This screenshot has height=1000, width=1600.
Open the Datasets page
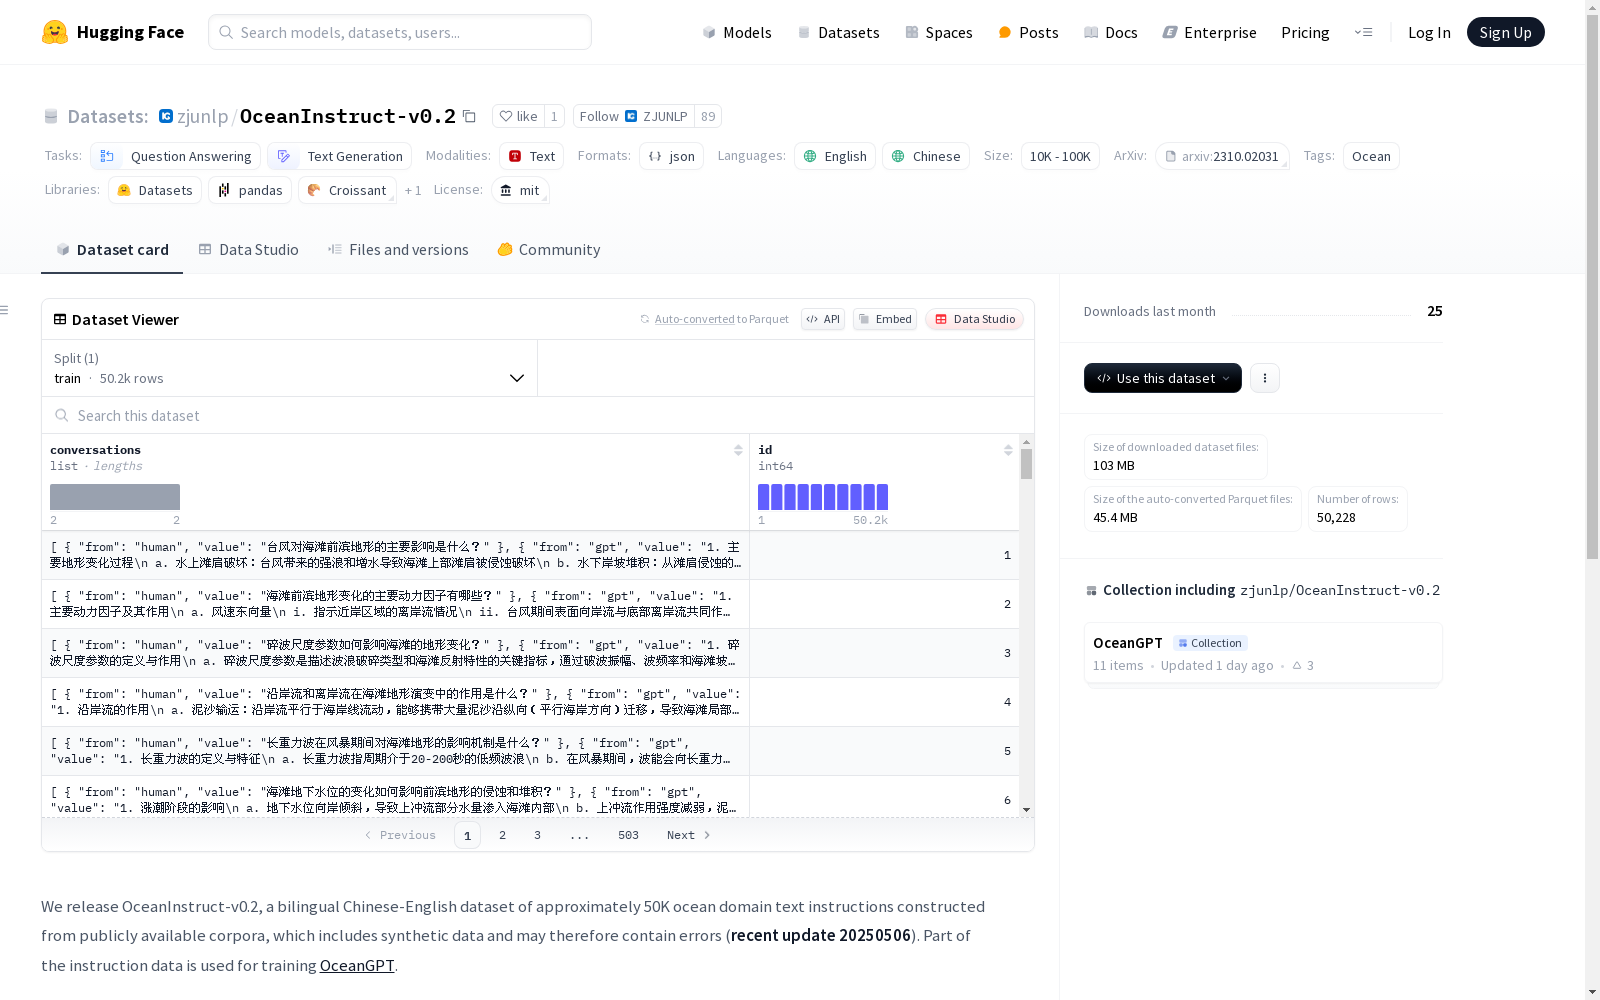point(838,32)
